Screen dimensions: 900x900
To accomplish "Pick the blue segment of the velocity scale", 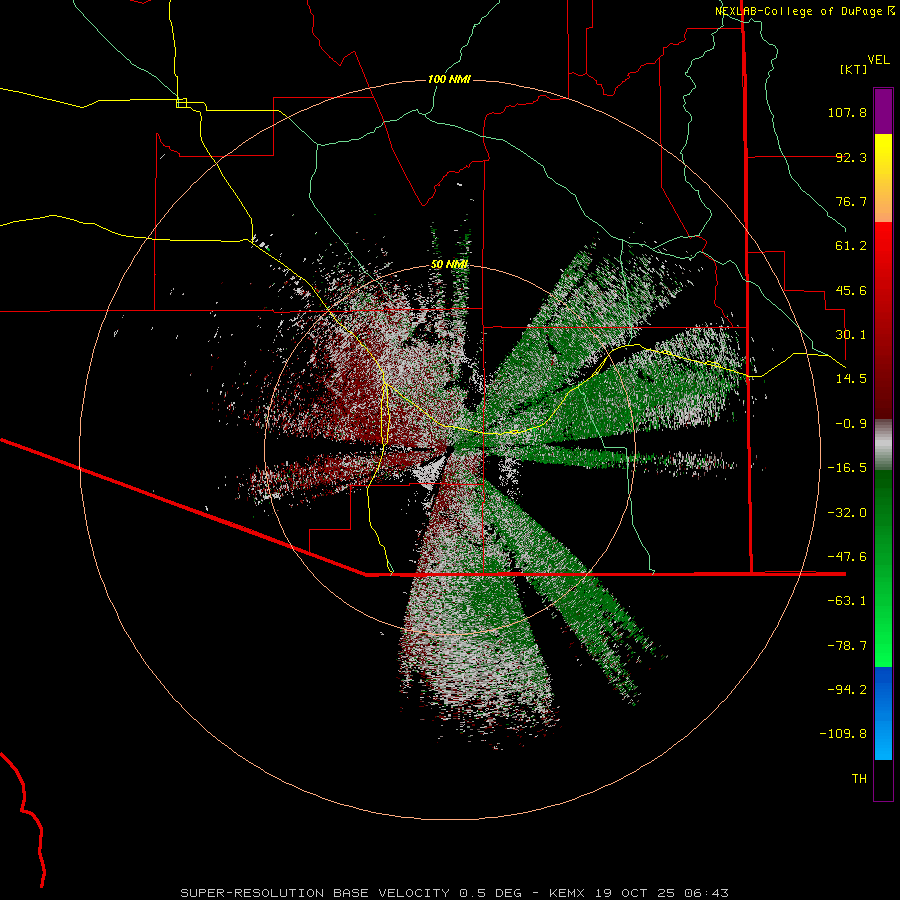I will pos(883,713).
